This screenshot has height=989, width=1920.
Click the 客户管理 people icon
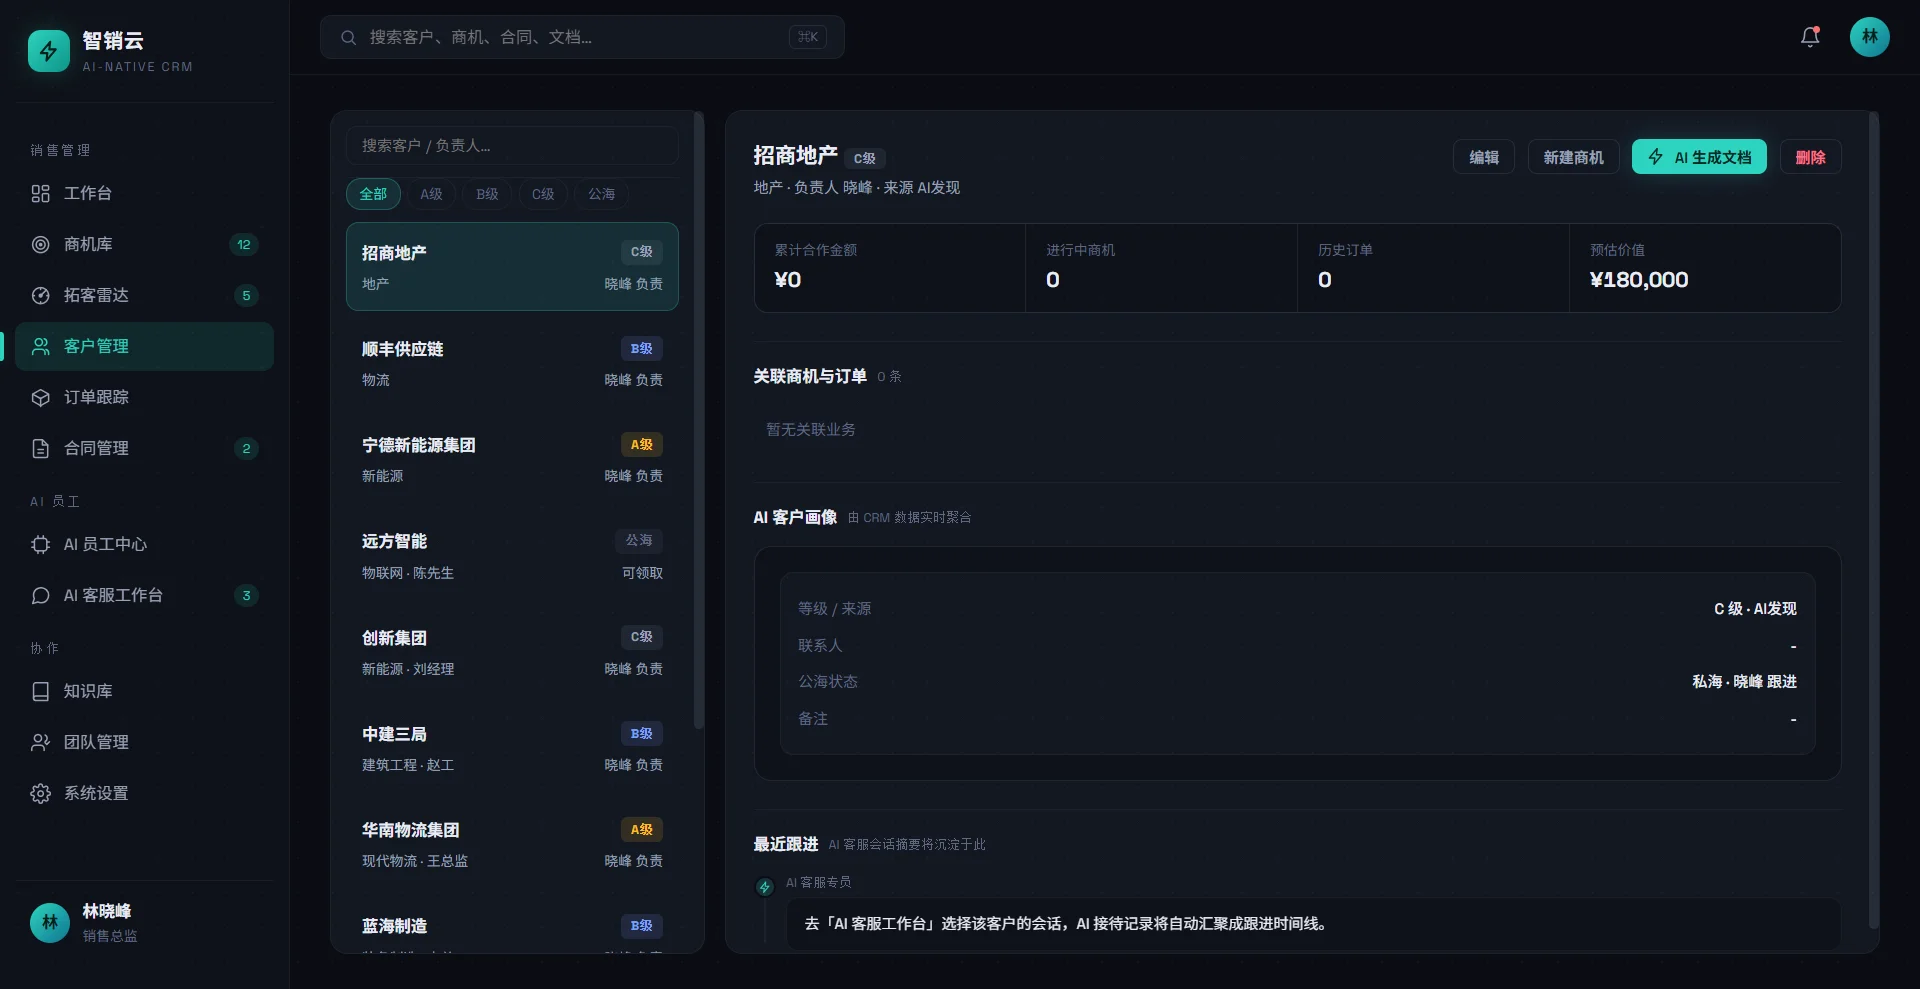click(40, 346)
